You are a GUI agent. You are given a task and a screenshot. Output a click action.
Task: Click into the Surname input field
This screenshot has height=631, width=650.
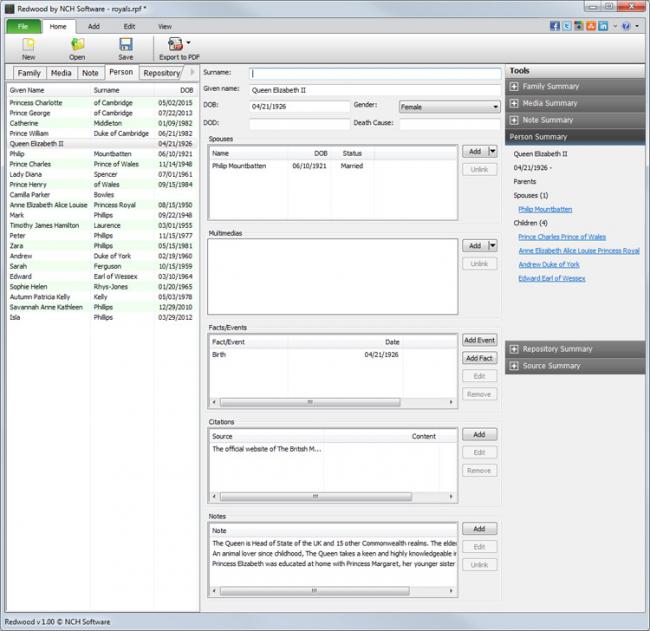374,74
